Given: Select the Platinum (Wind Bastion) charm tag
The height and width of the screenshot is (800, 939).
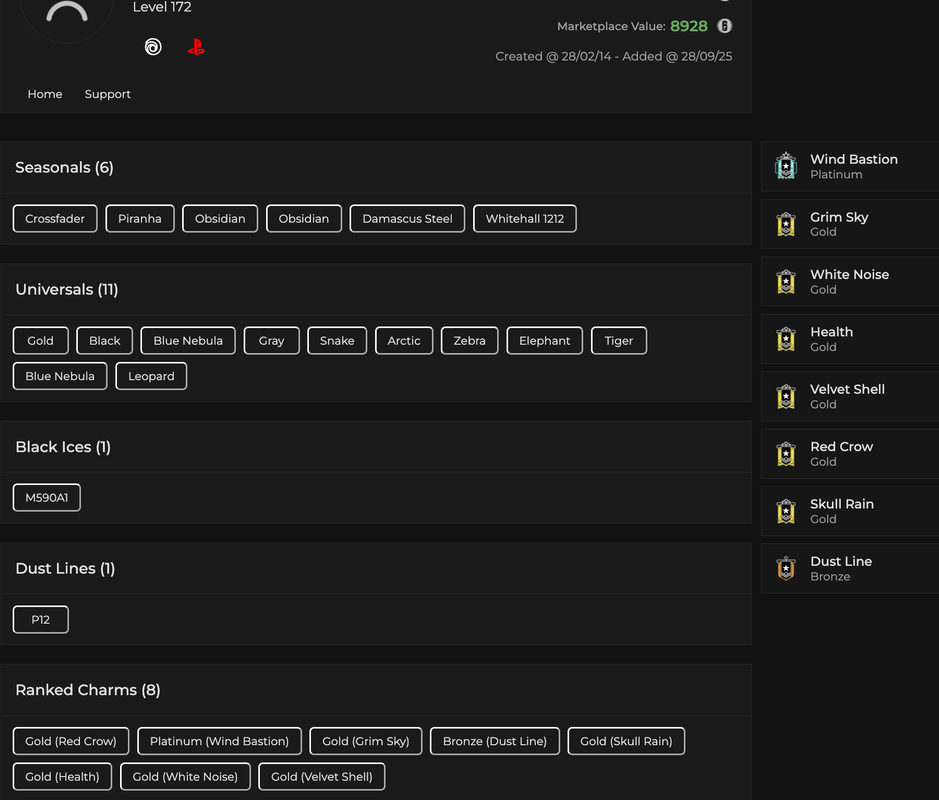Looking at the screenshot, I should point(219,741).
